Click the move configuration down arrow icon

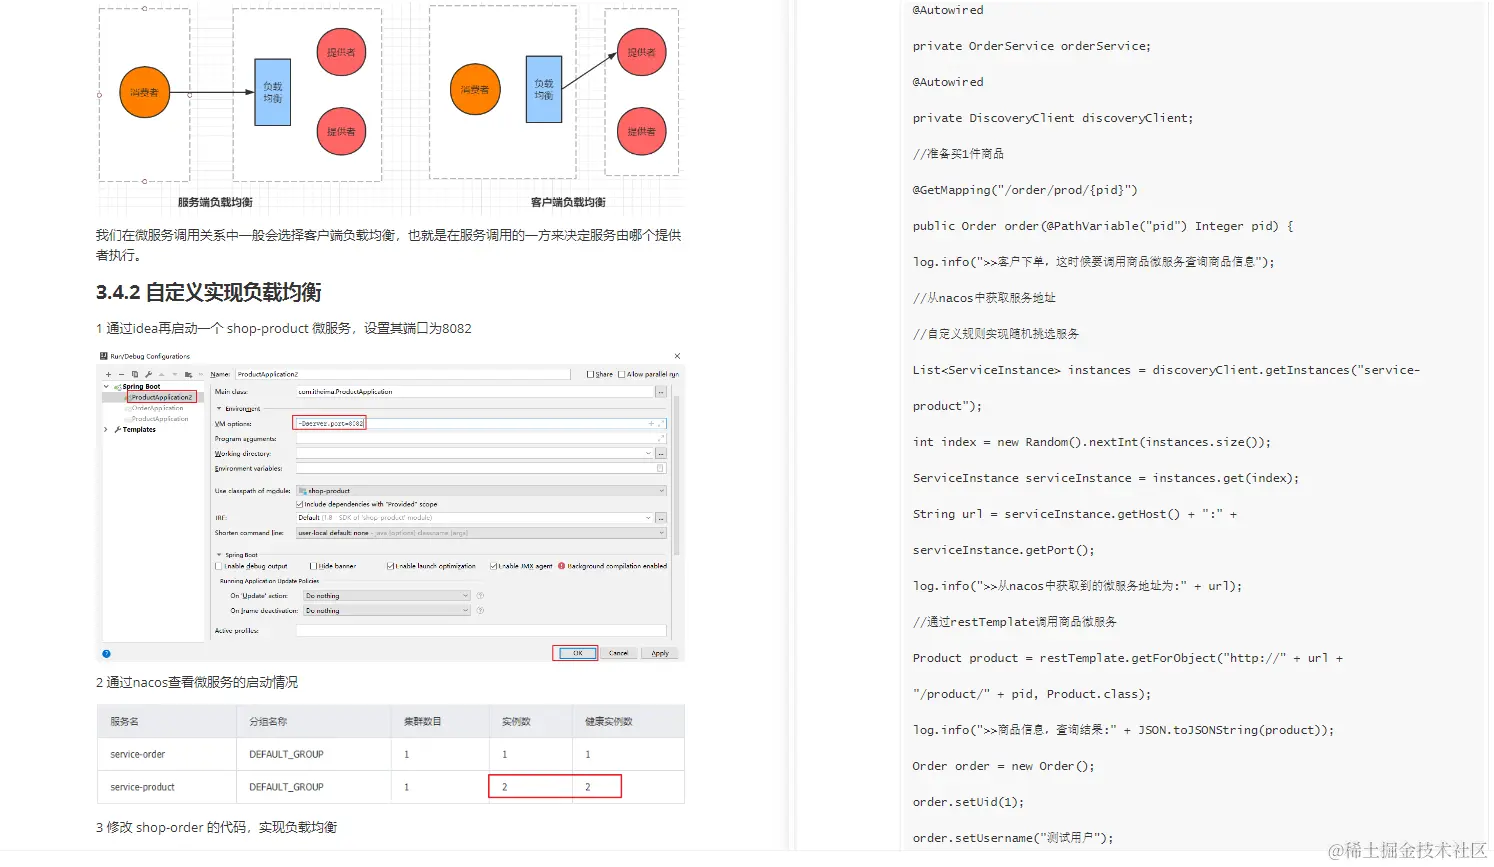(x=175, y=374)
